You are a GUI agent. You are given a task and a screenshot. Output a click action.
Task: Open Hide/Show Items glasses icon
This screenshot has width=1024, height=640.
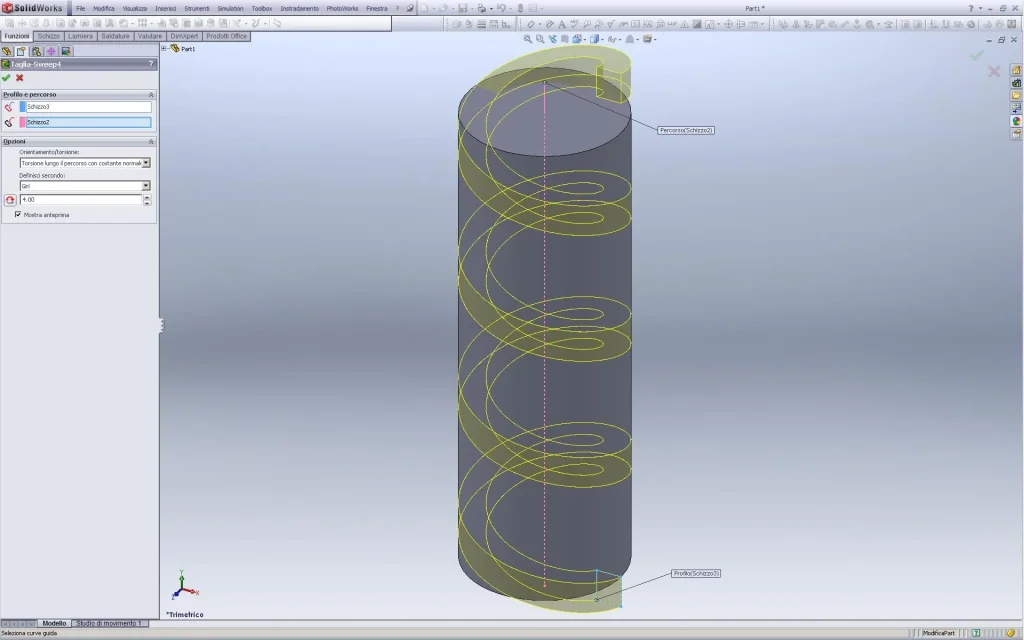pos(613,39)
